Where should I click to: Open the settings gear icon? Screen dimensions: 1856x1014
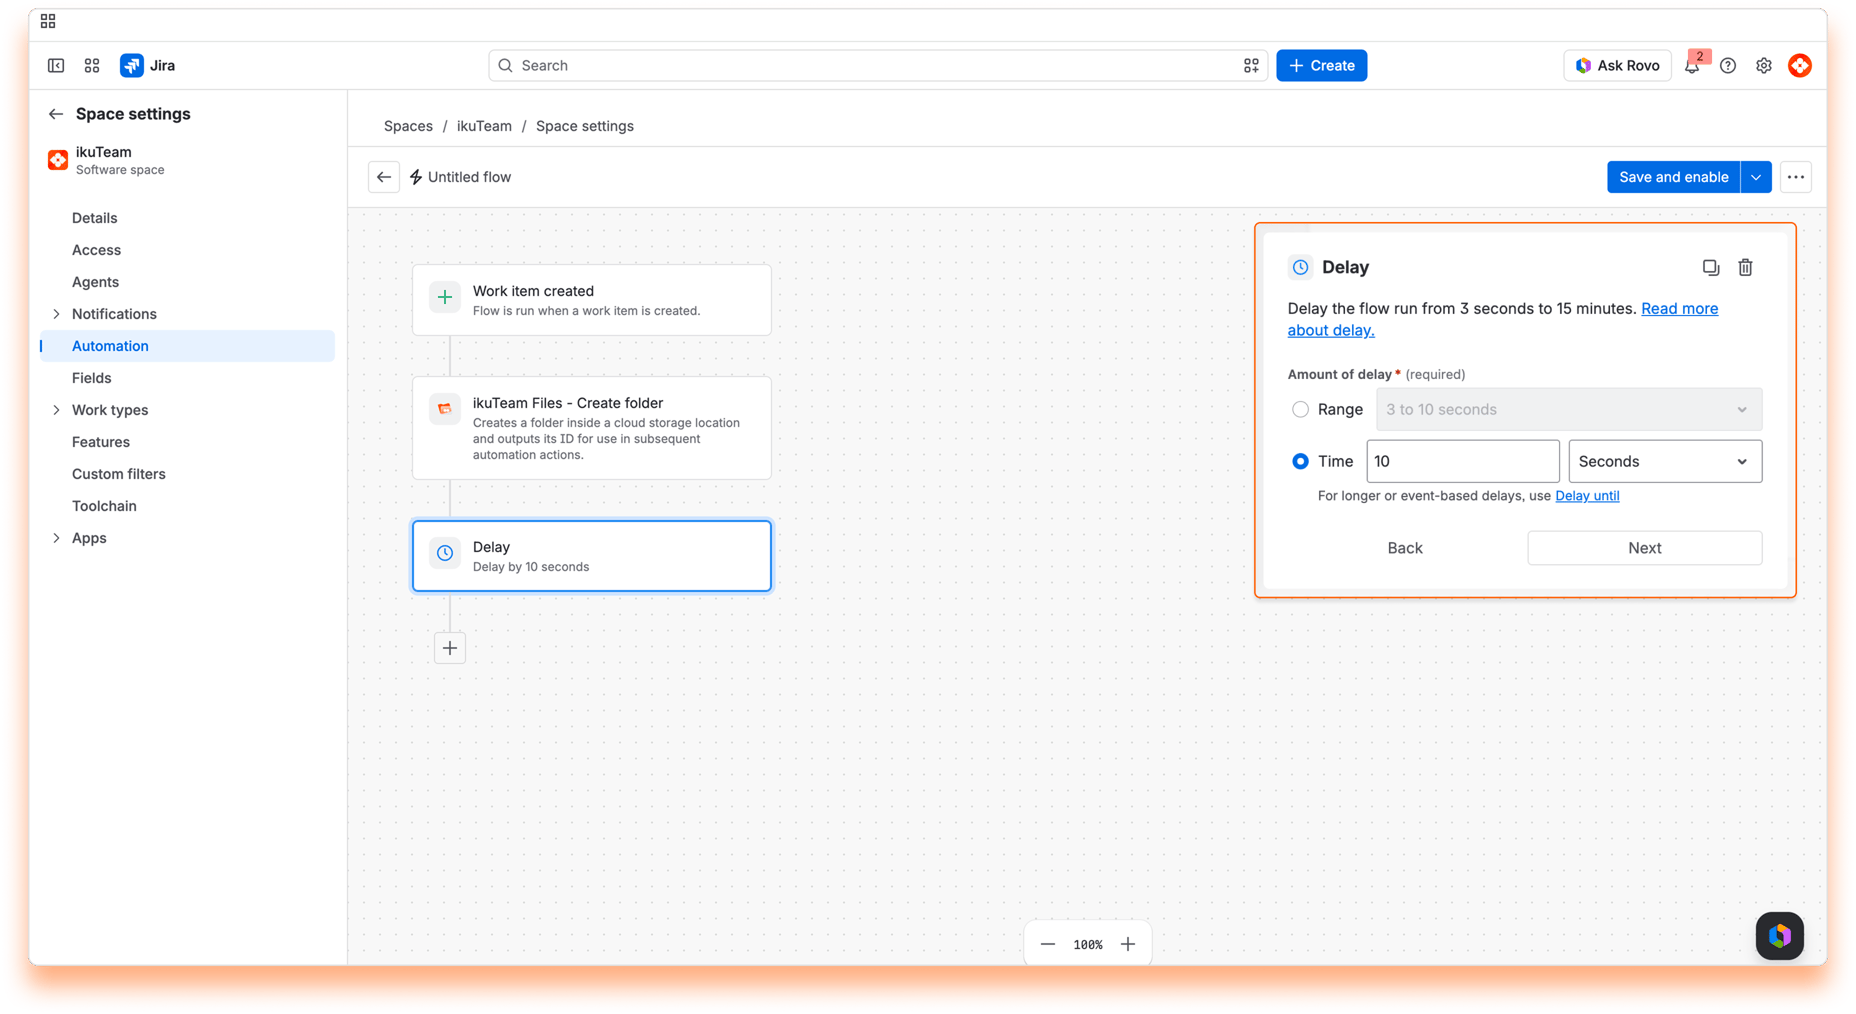[x=1764, y=66]
